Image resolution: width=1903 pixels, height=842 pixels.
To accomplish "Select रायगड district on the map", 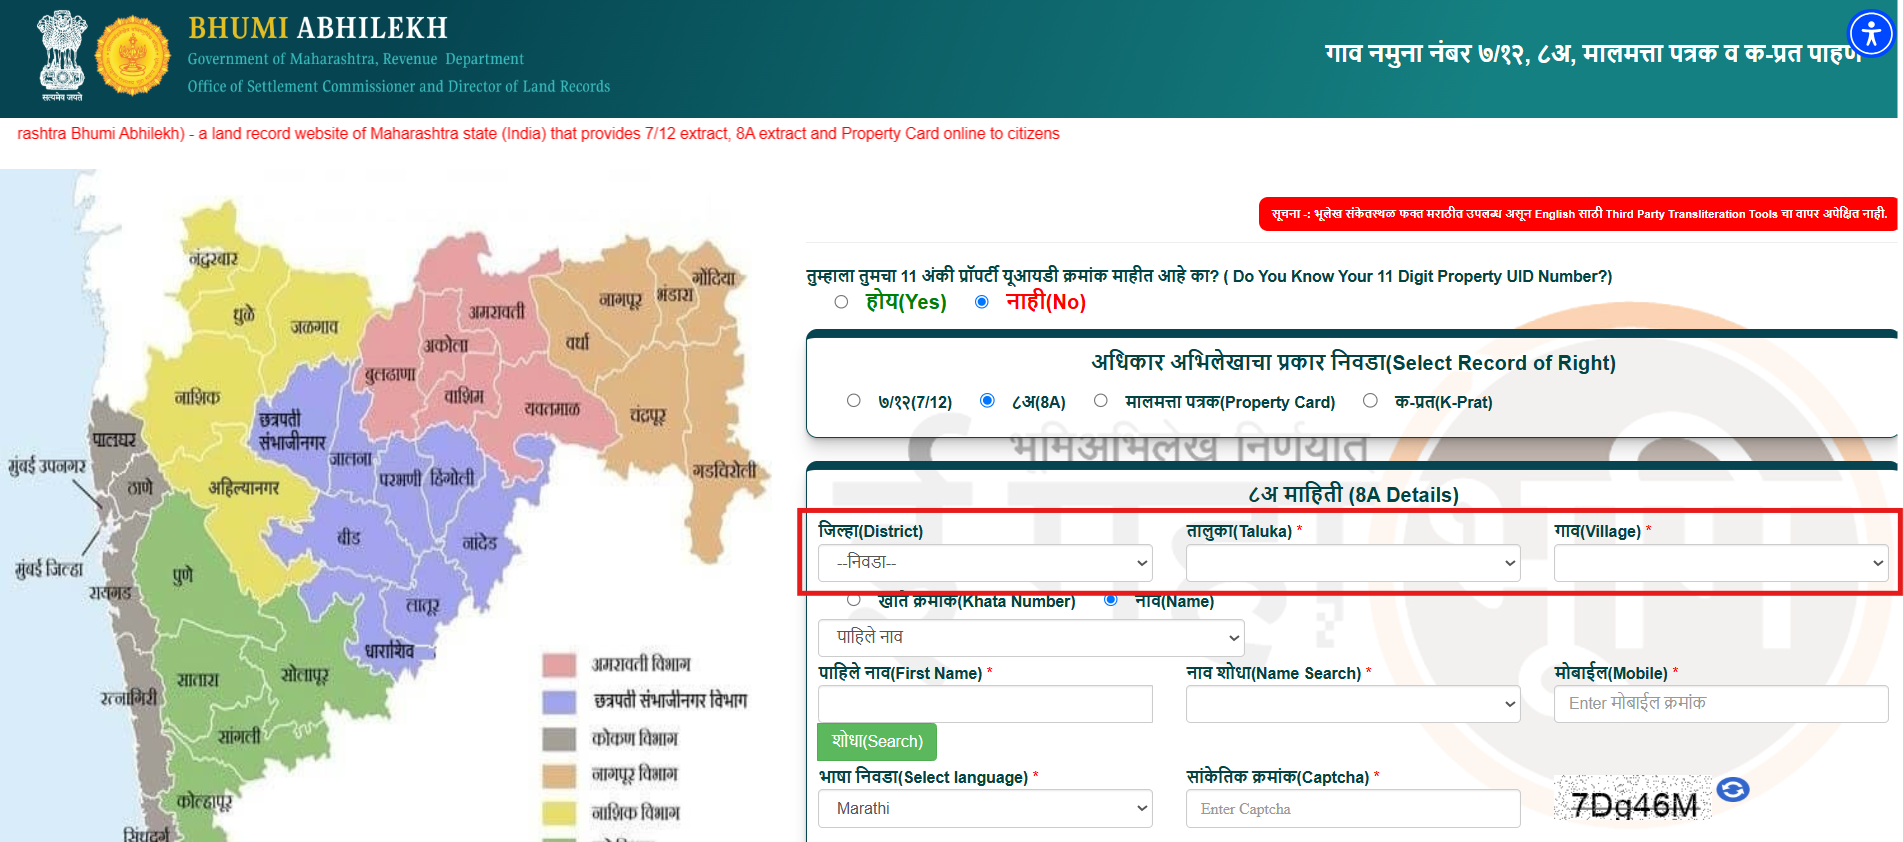I will point(110,592).
